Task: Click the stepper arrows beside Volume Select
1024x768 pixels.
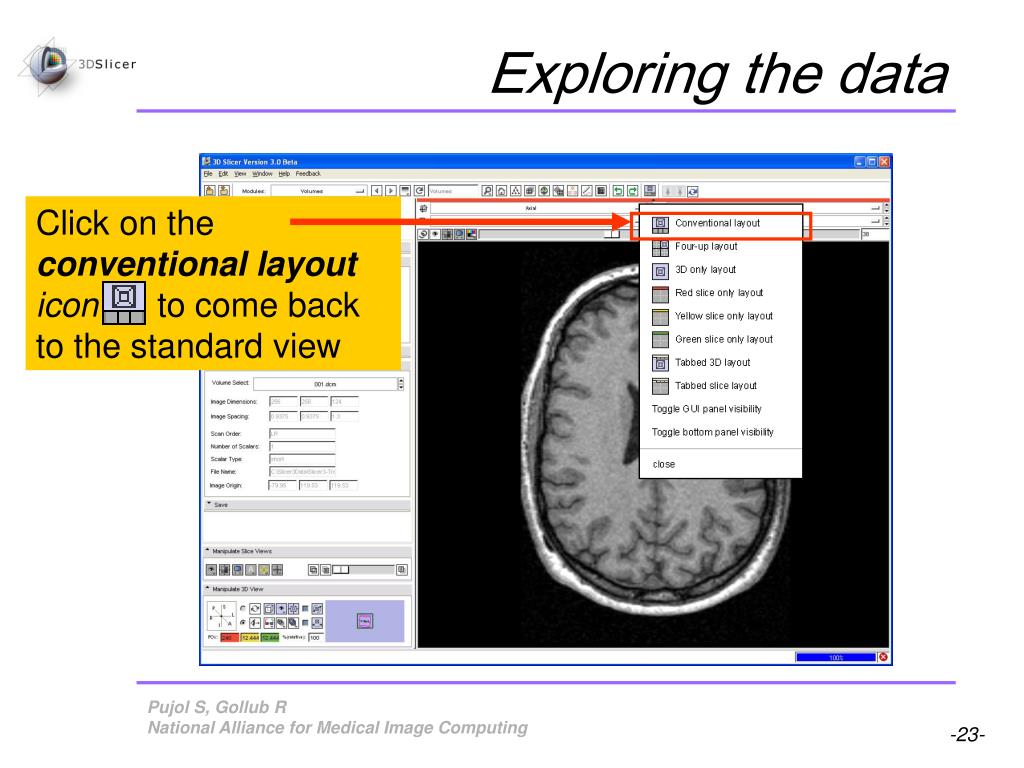Action: 401,384
